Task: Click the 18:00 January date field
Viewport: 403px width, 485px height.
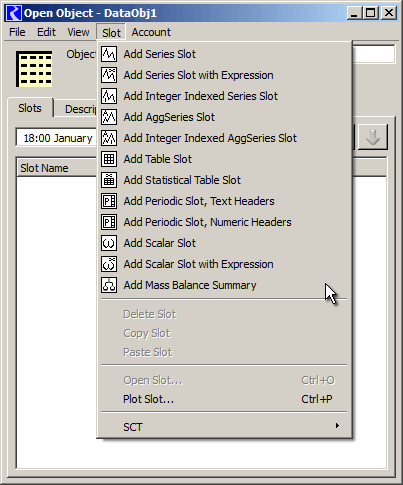Action: pos(57,138)
